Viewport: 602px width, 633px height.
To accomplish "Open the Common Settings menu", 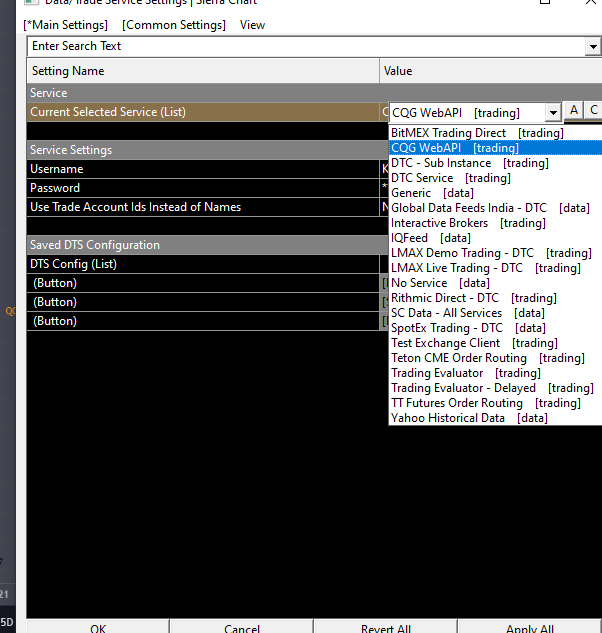I will pos(174,25).
